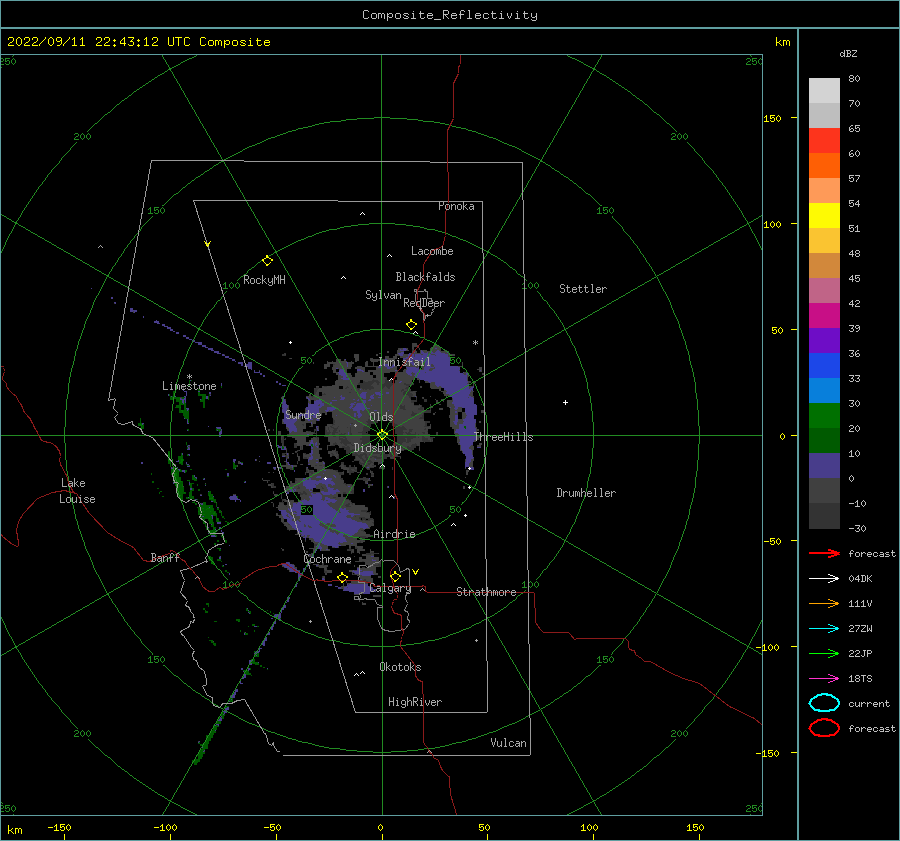
Task: Click yellow diamond marker beside RockyMH
Action: click(x=267, y=261)
